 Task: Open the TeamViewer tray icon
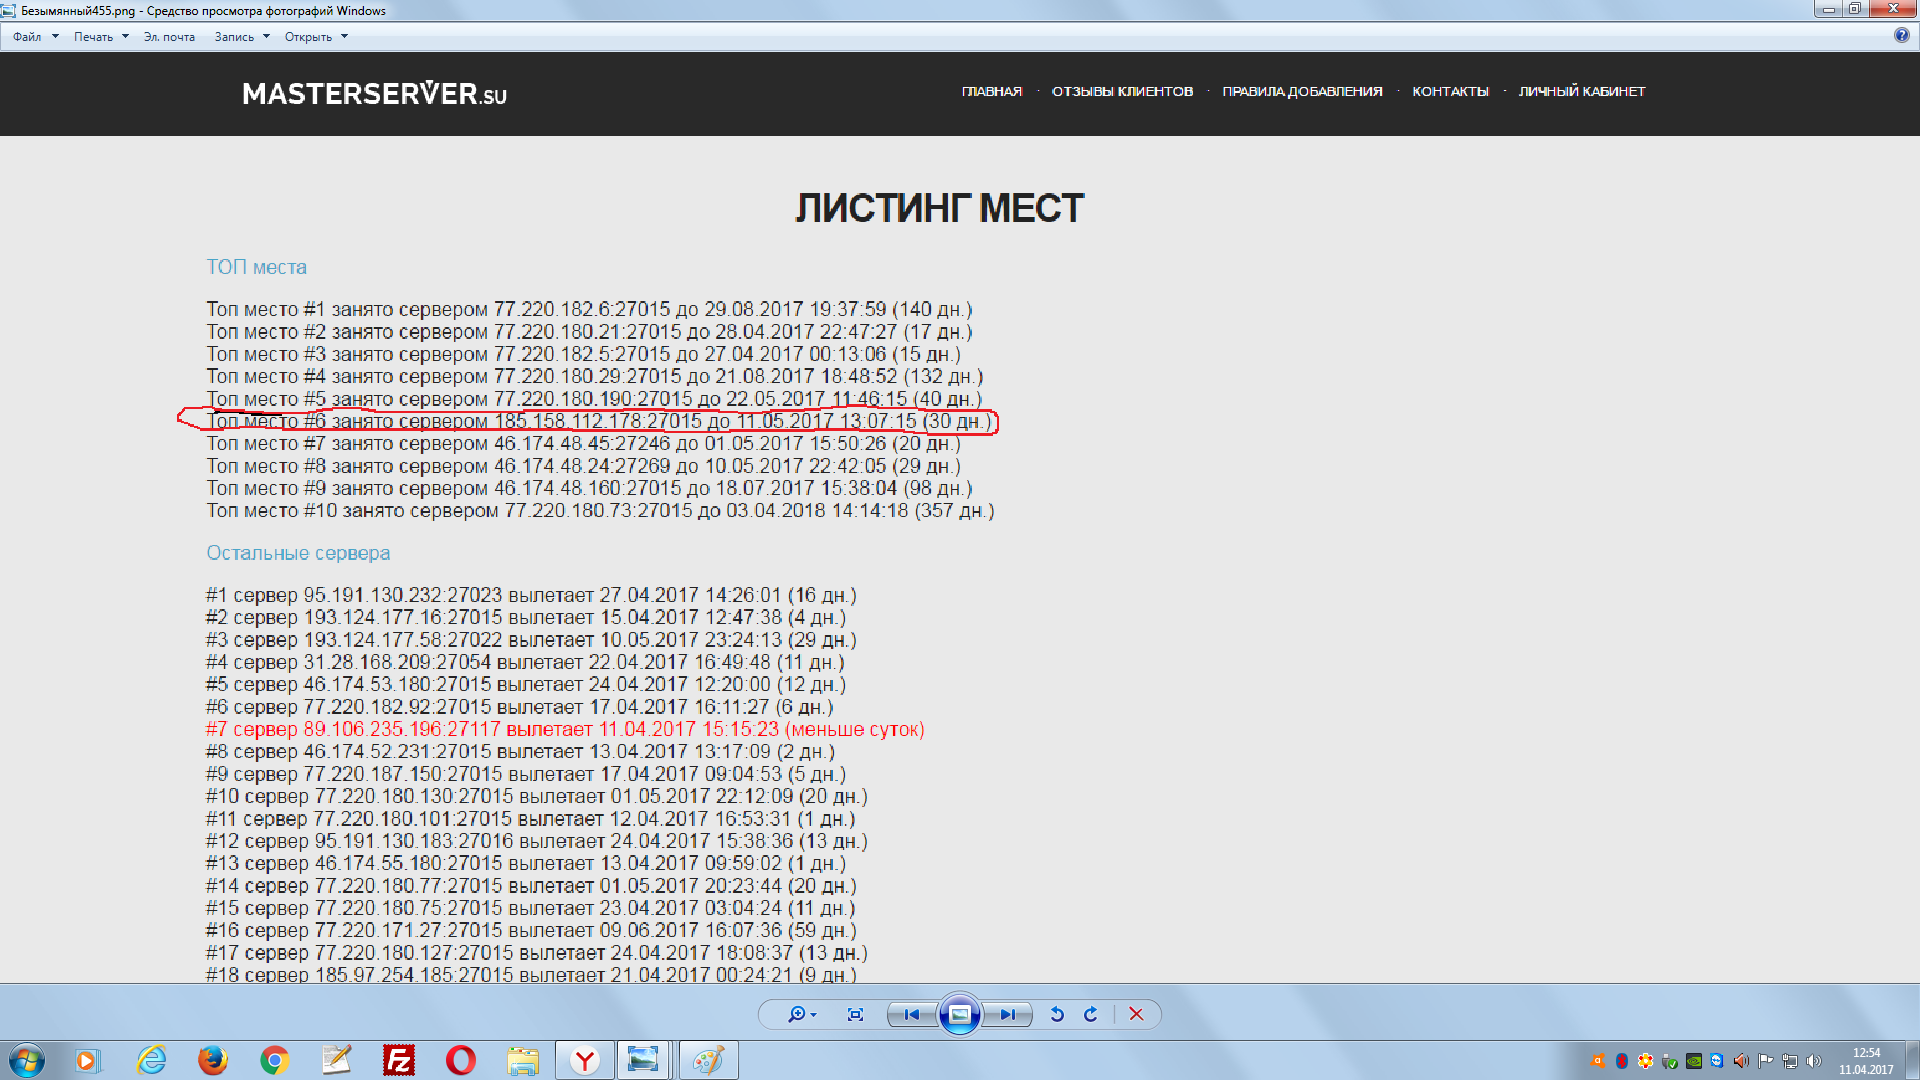pyautogui.click(x=1717, y=1061)
